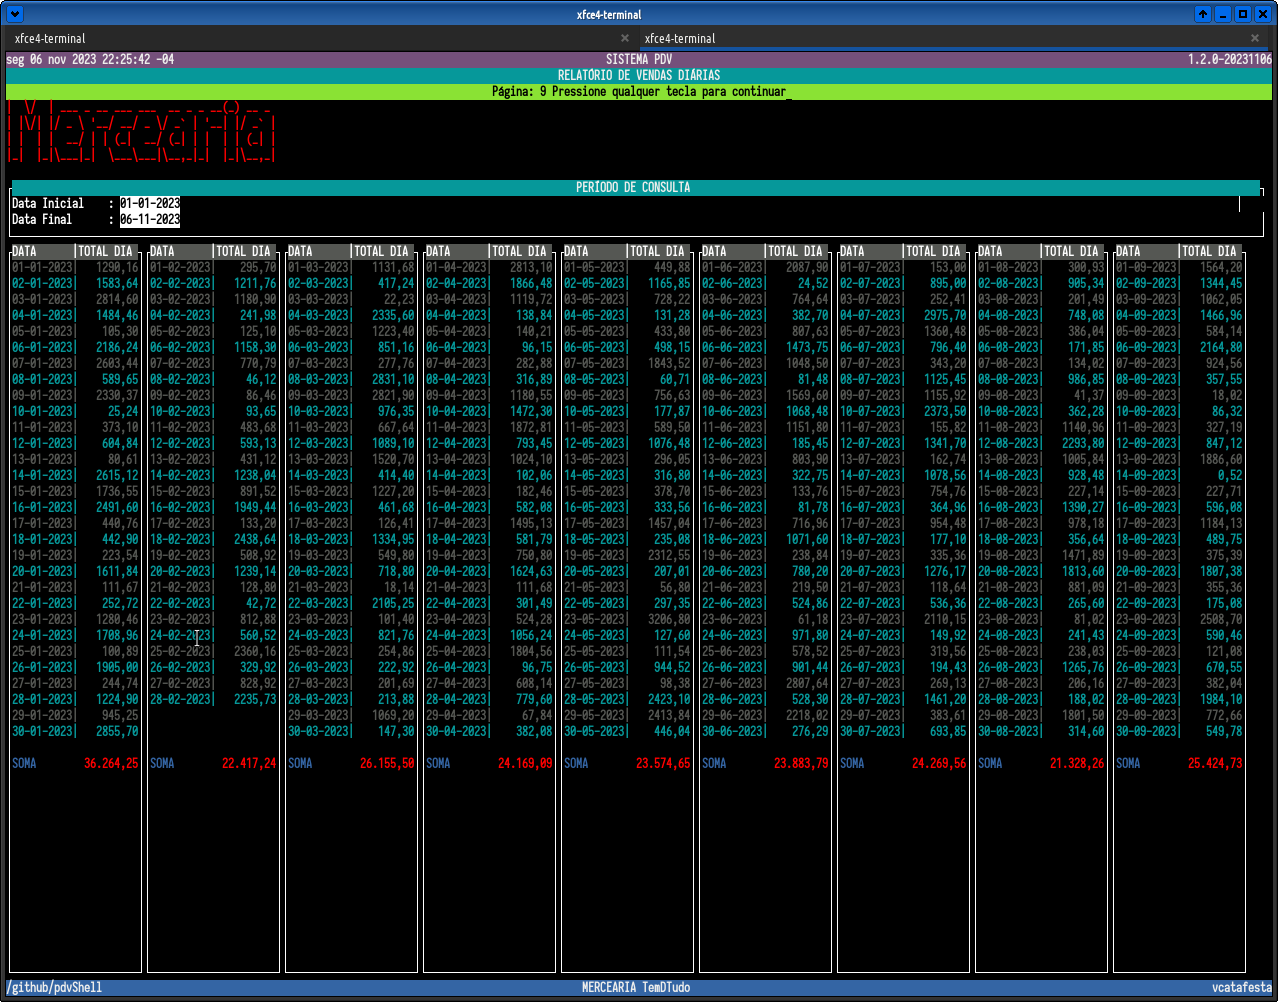This screenshot has height=1002, width=1278.
Task: Click the date row 30-01-2023
Action: click(x=76, y=731)
